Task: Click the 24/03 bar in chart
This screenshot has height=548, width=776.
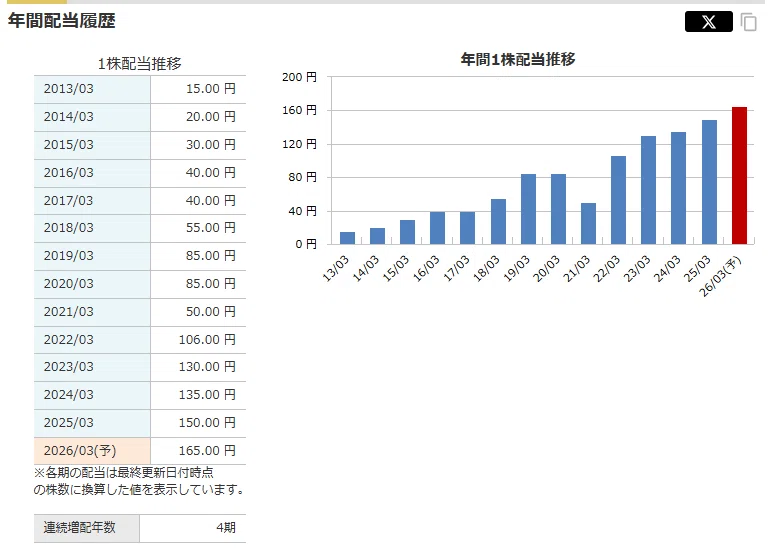Action: [x=679, y=188]
